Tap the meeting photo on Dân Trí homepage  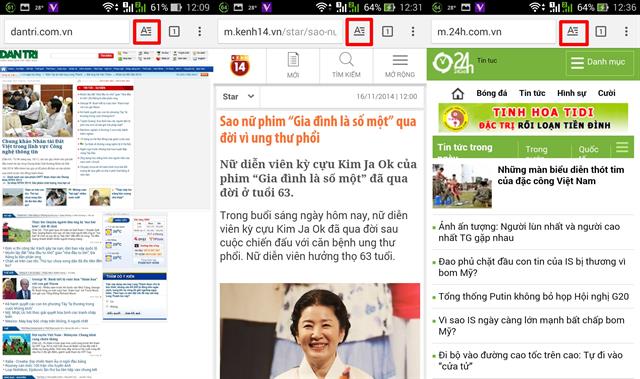click(38, 111)
